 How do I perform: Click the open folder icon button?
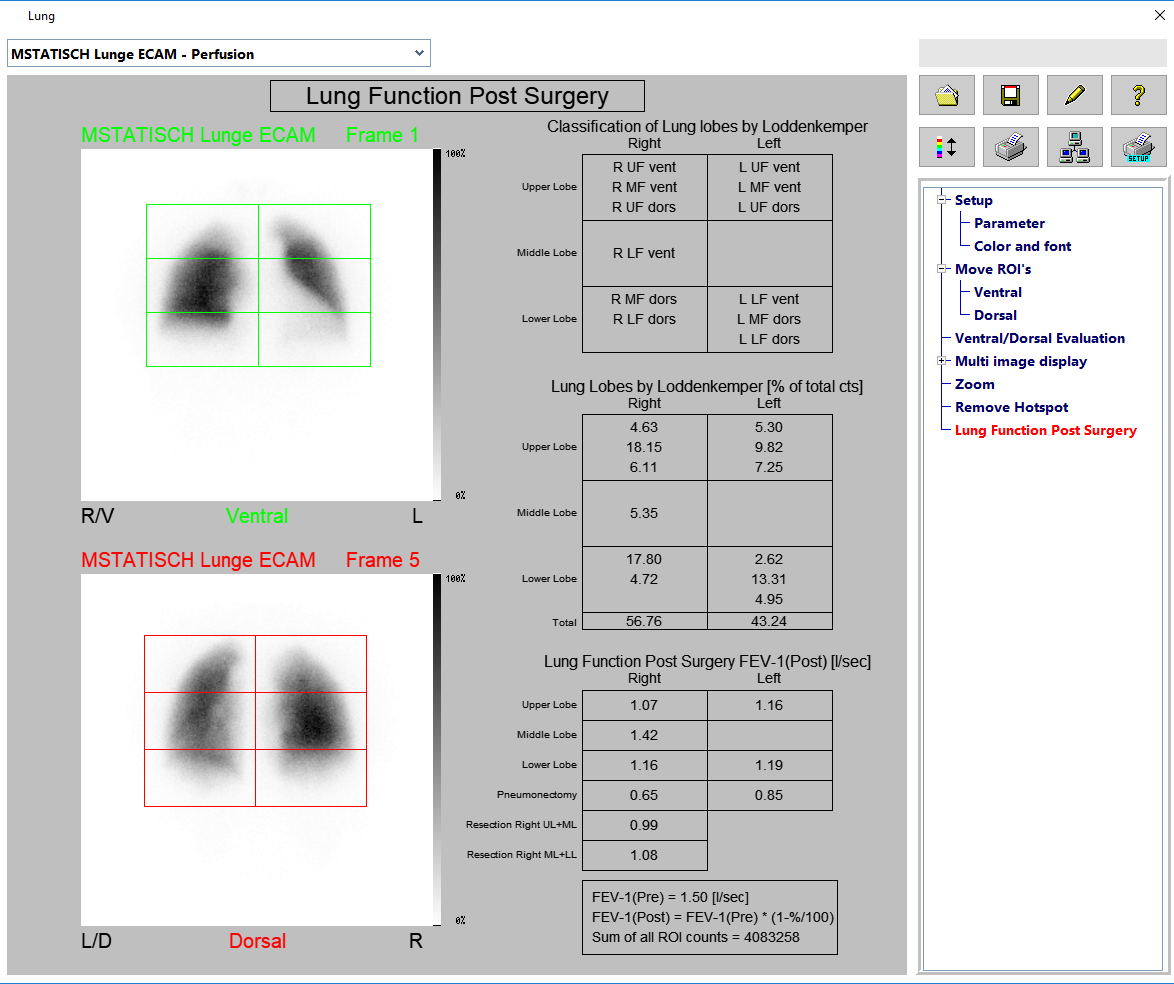[x=946, y=95]
